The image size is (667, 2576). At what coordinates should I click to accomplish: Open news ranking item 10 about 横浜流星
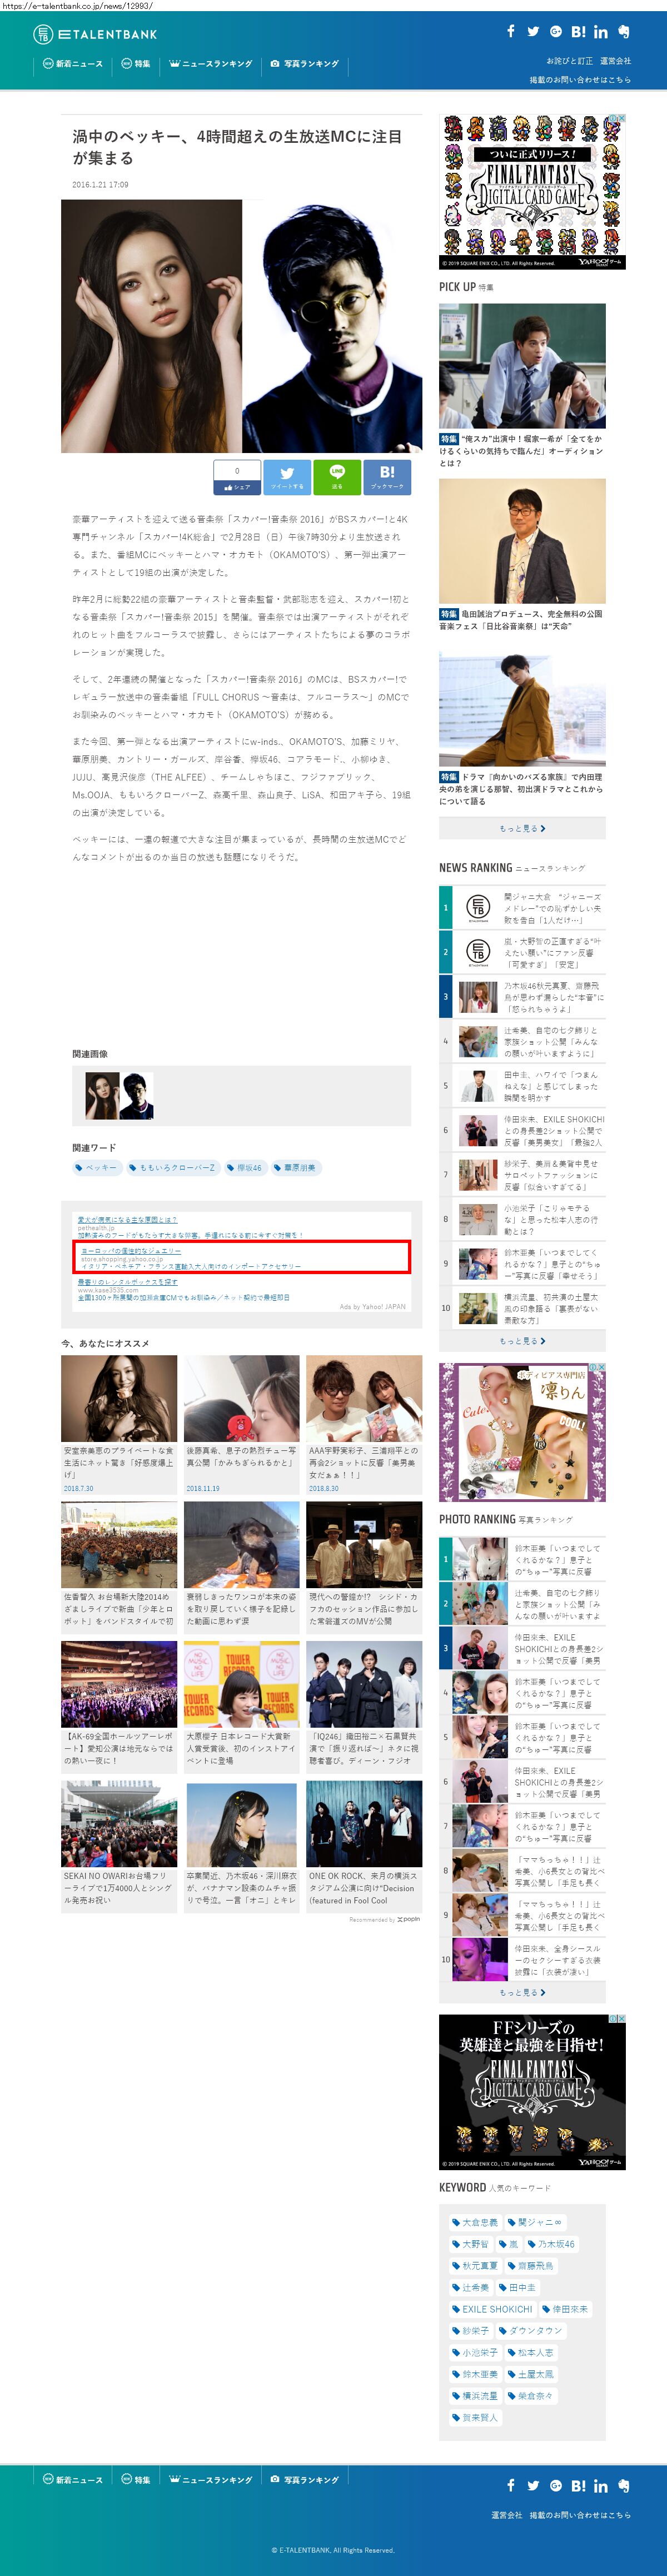click(x=522, y=1308)
